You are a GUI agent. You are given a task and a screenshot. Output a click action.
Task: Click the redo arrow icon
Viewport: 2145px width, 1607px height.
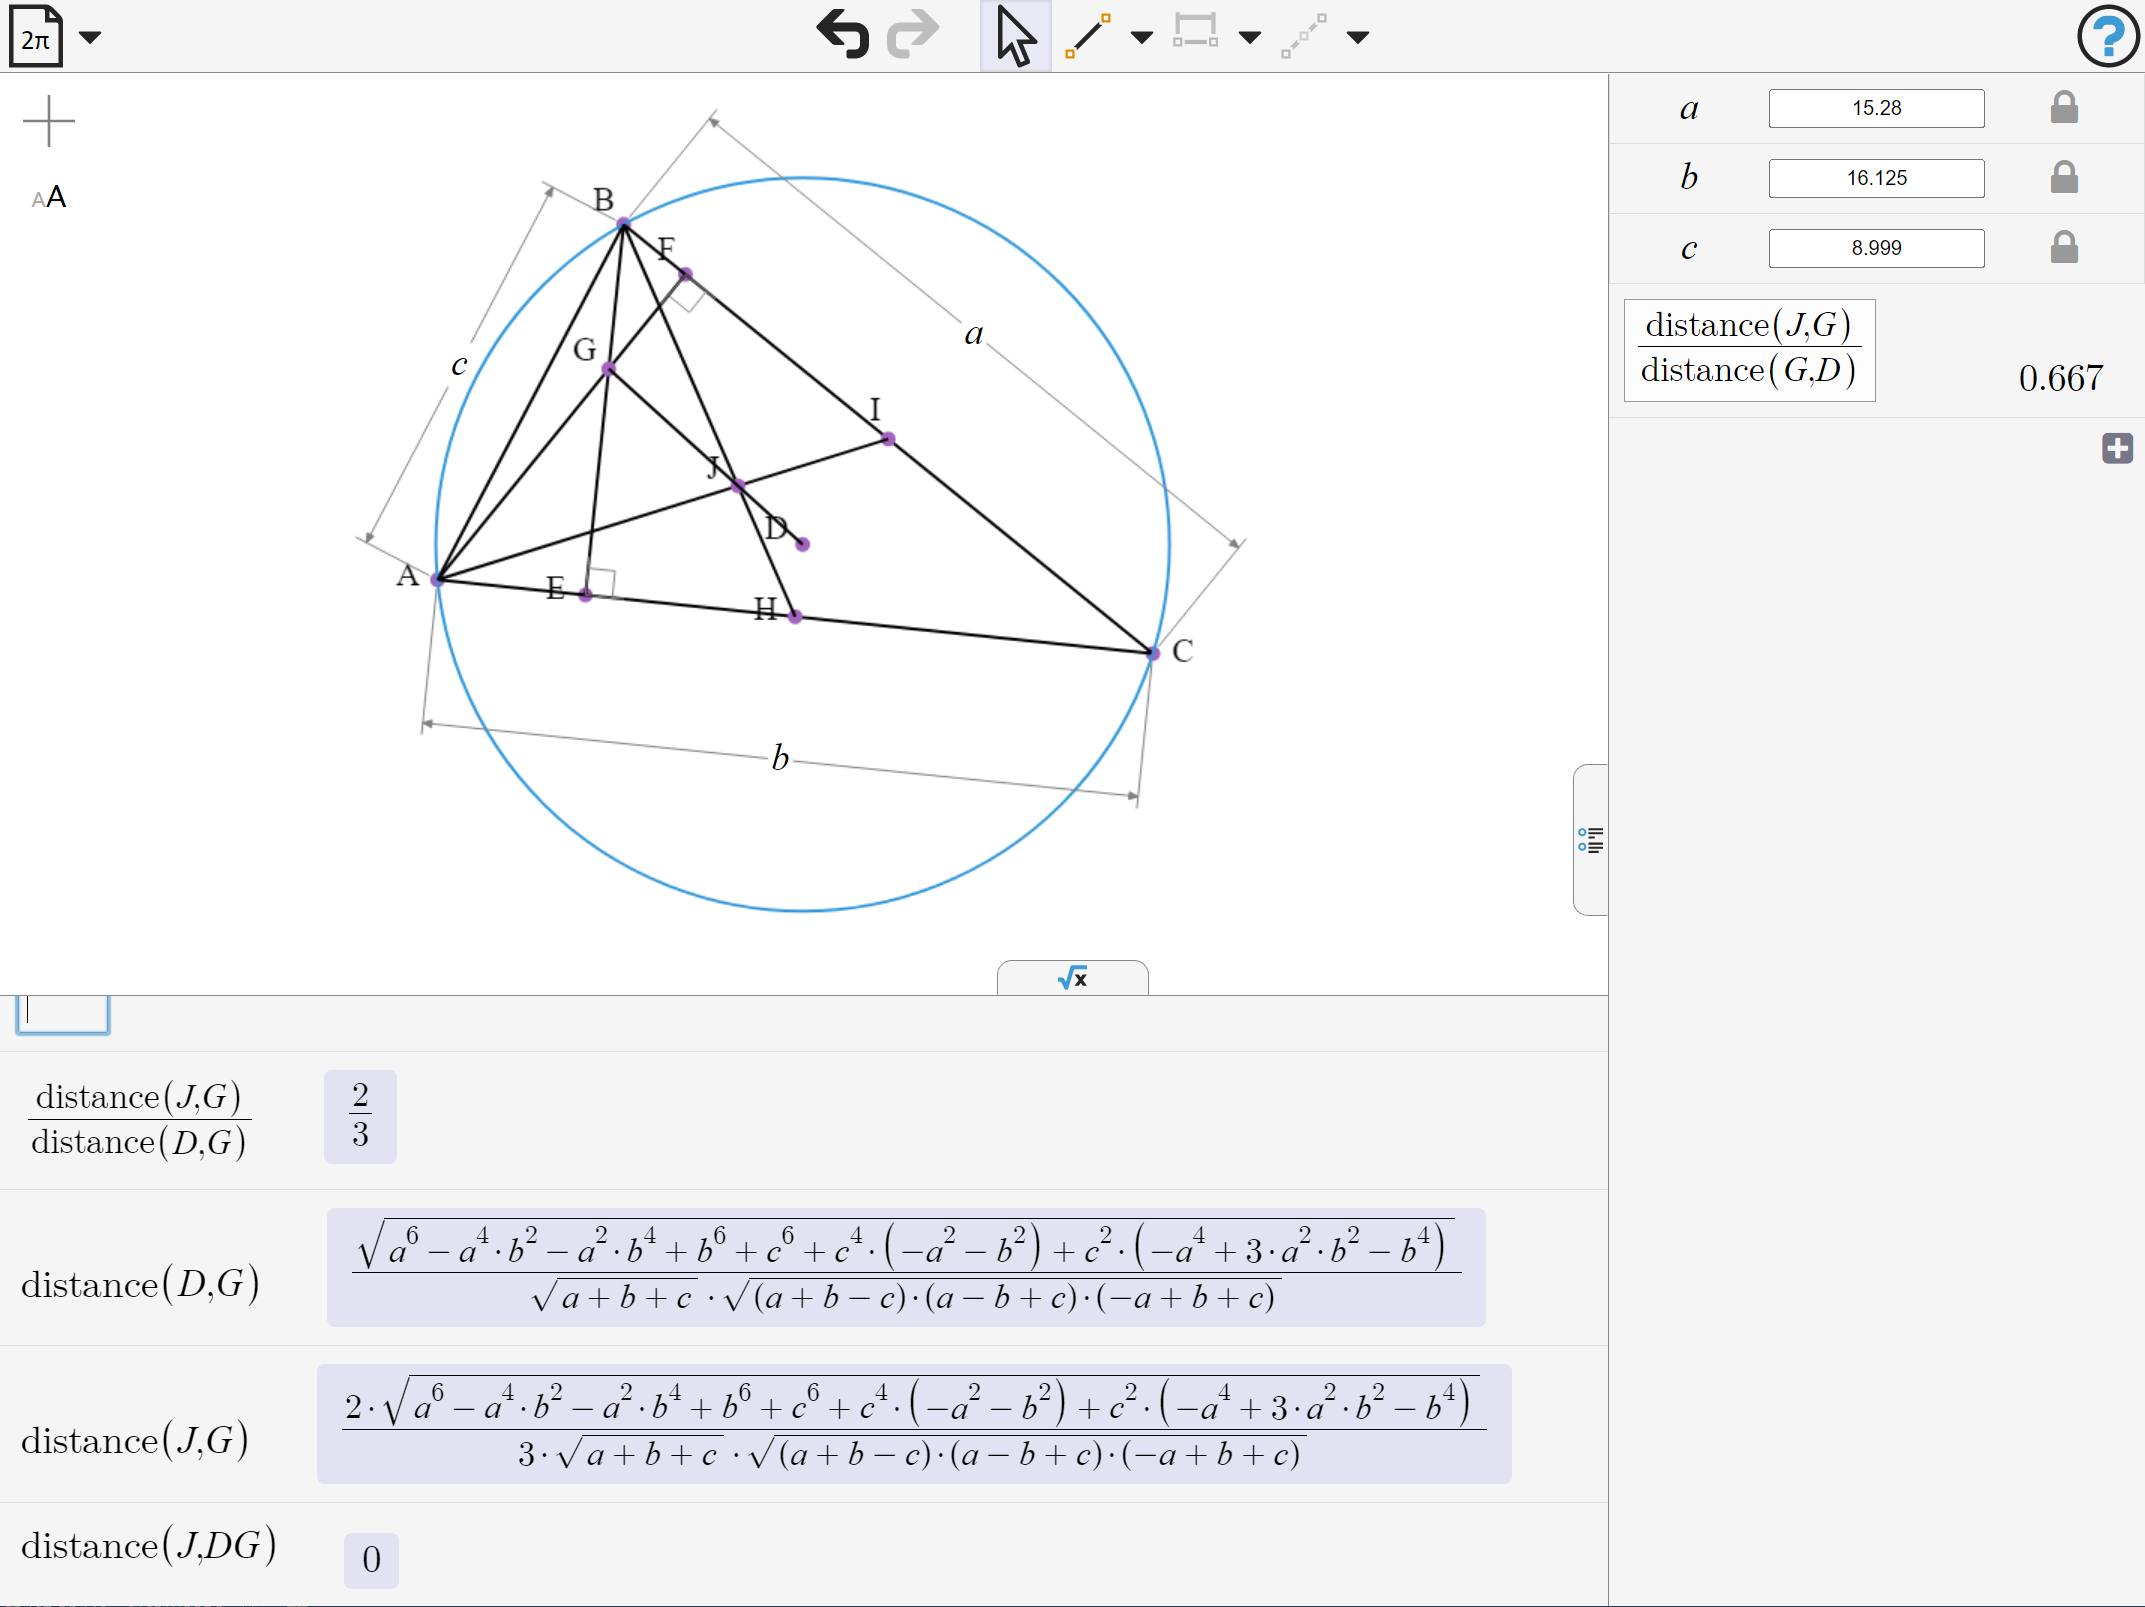[x=913, y=35]
